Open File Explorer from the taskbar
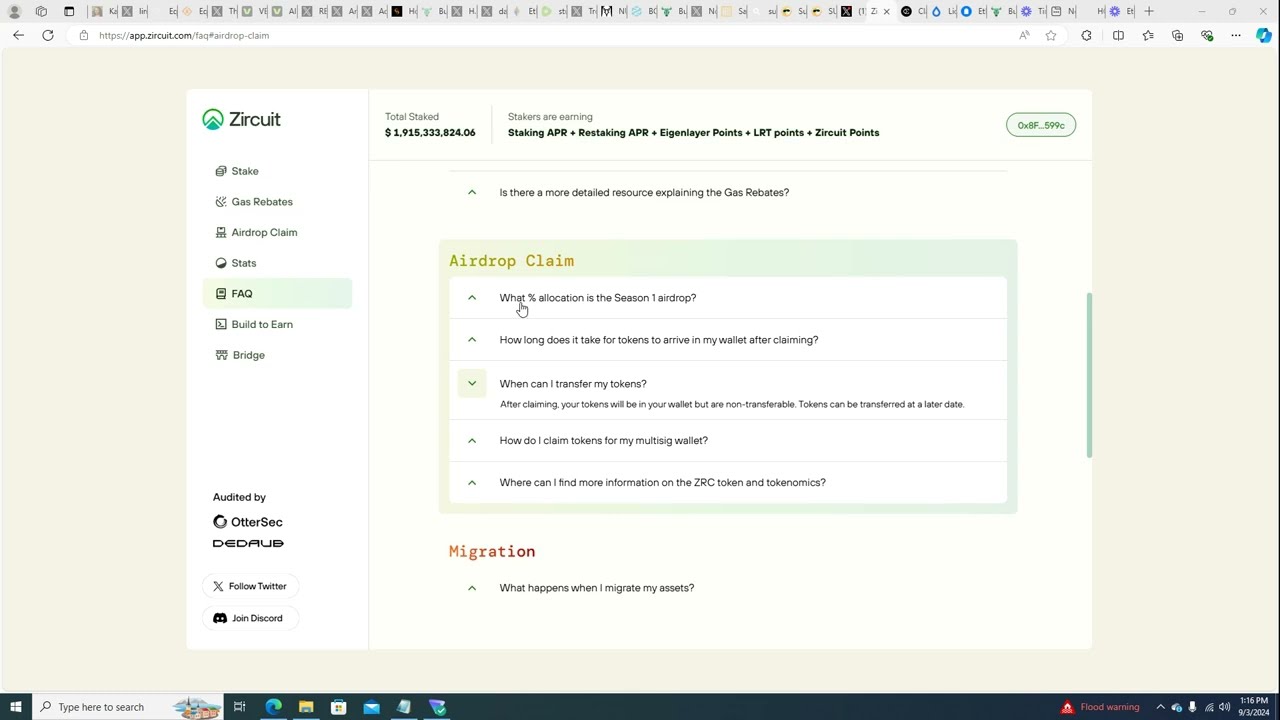Viewport: 1280px width, 720px height. click(x=306, y=707)
